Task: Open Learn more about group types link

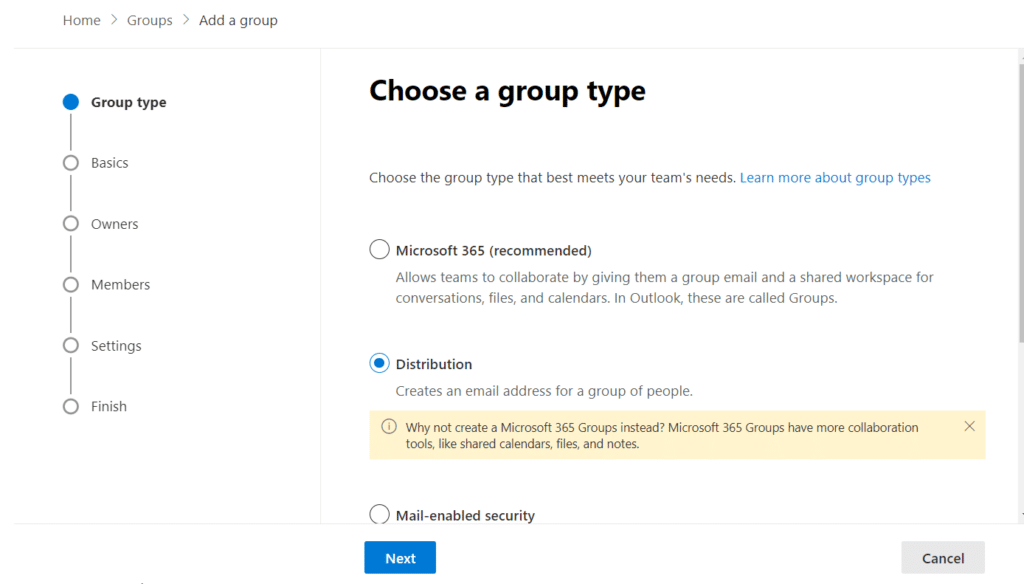Action: pos(835,178)
